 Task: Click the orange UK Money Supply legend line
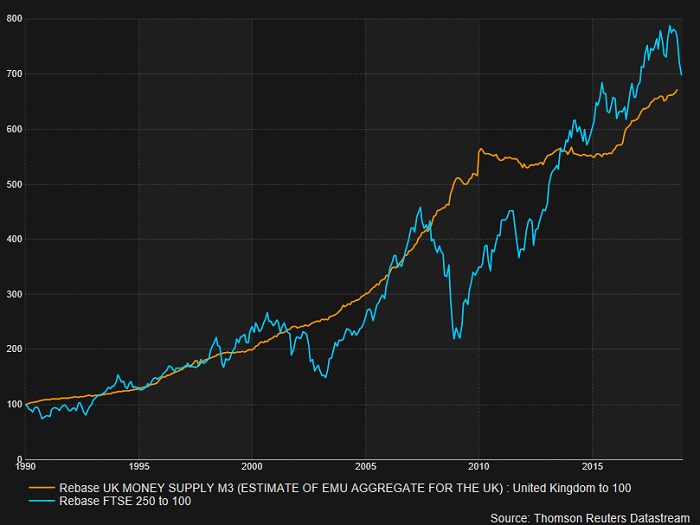click(42, 488)
